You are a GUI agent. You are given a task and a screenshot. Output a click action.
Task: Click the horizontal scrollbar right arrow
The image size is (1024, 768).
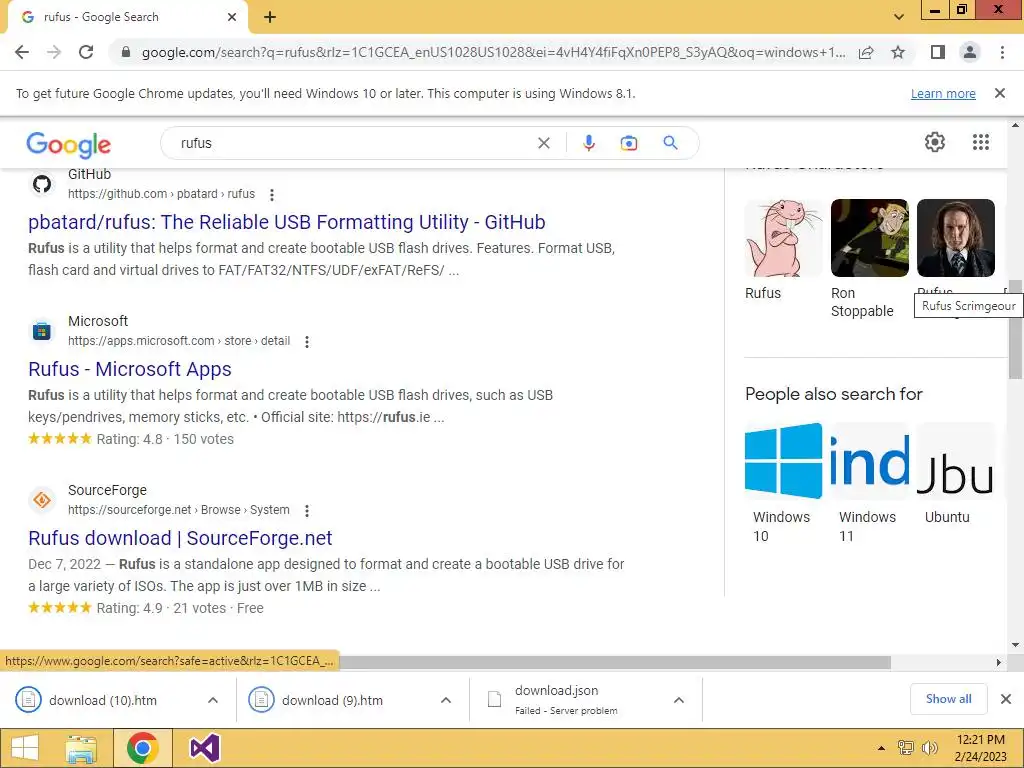click(999, 662)
